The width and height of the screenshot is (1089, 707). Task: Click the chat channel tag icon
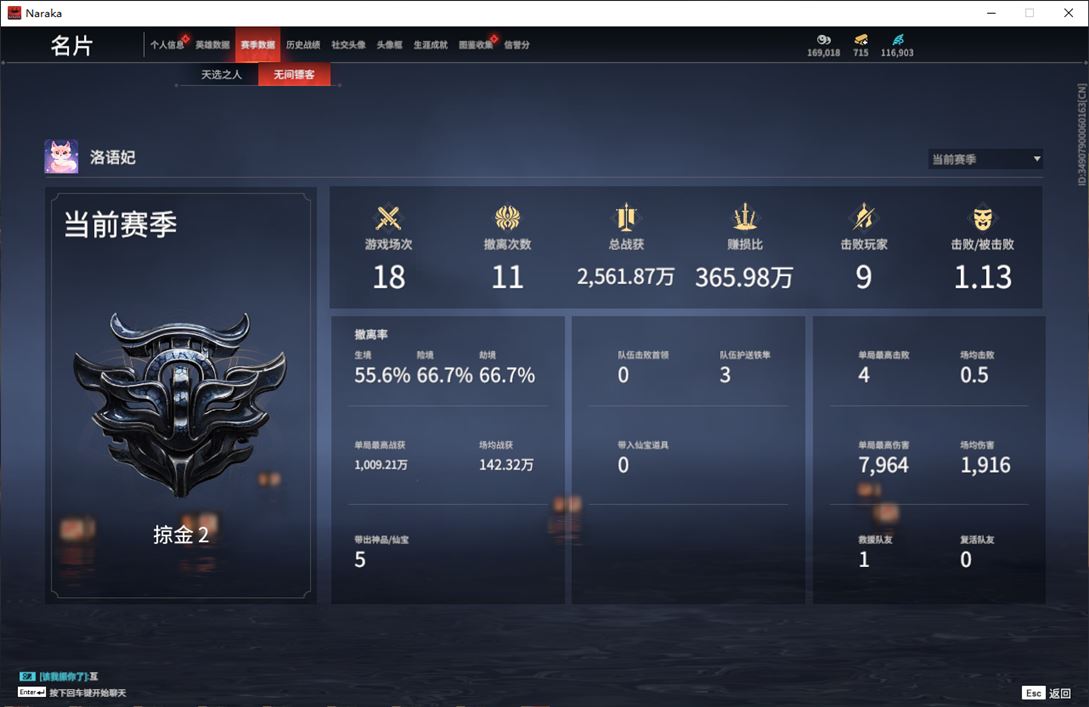27,676
